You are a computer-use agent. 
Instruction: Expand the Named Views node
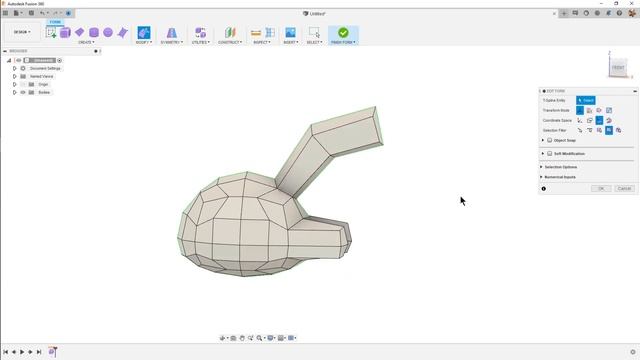tap(15, 76)
